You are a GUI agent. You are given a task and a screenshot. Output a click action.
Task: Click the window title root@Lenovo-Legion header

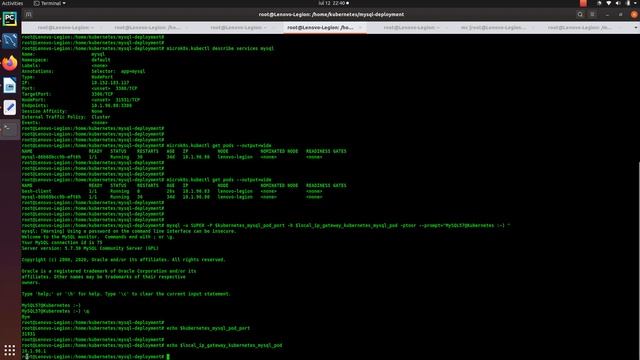tap(331, 14)
